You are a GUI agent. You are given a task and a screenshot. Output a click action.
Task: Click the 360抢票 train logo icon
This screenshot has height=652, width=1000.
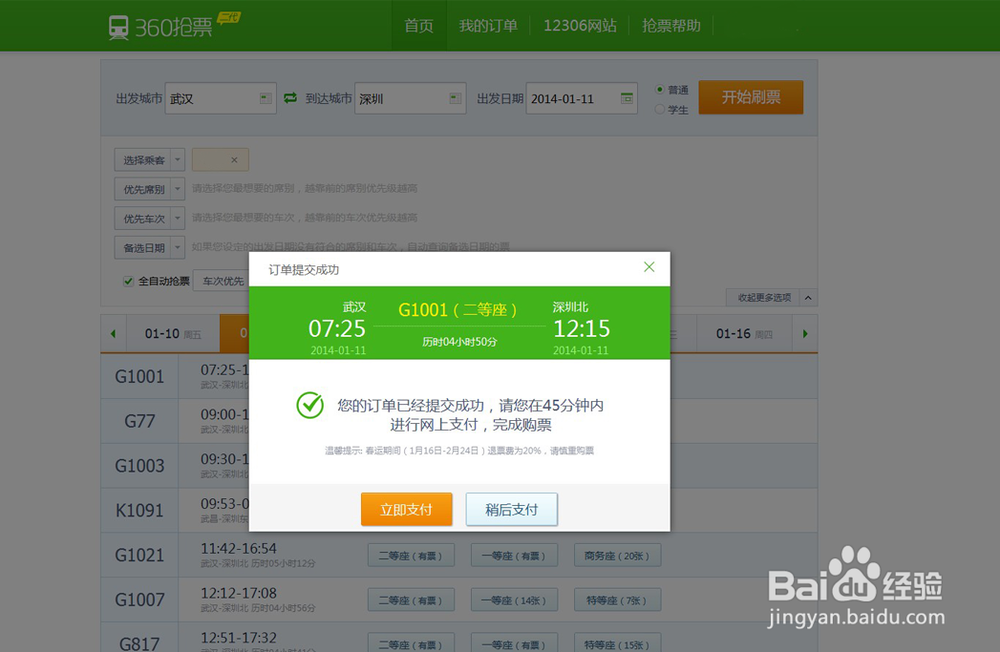tap(119, 27)
